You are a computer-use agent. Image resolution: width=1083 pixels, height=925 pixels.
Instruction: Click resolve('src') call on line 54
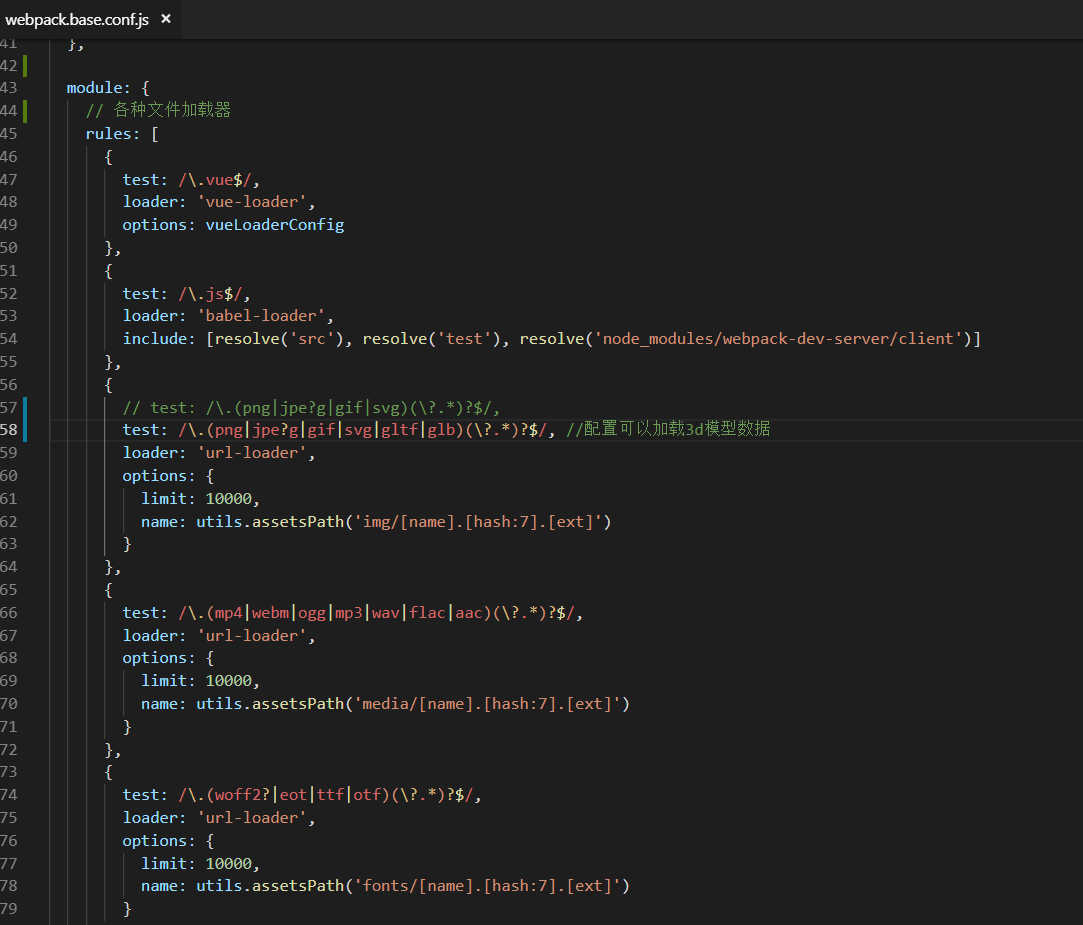tap(279, 338)
